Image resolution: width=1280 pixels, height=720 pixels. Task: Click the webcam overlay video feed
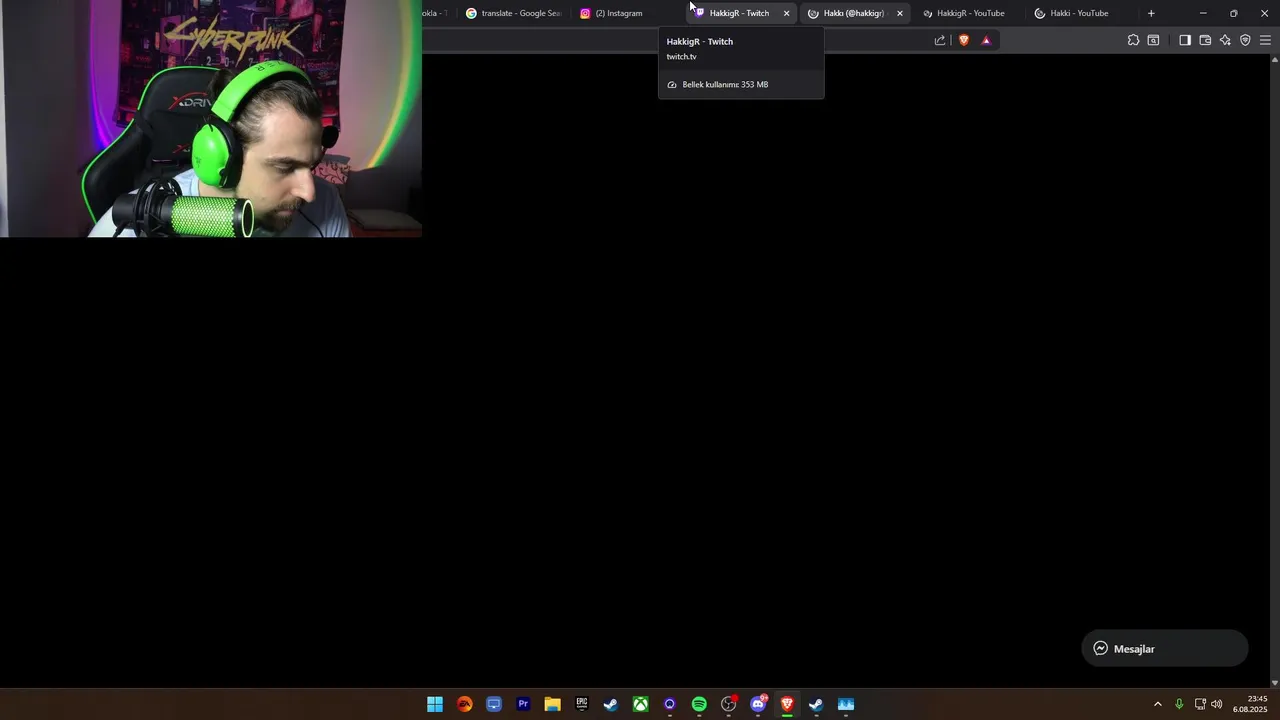[x=211, y=118]
